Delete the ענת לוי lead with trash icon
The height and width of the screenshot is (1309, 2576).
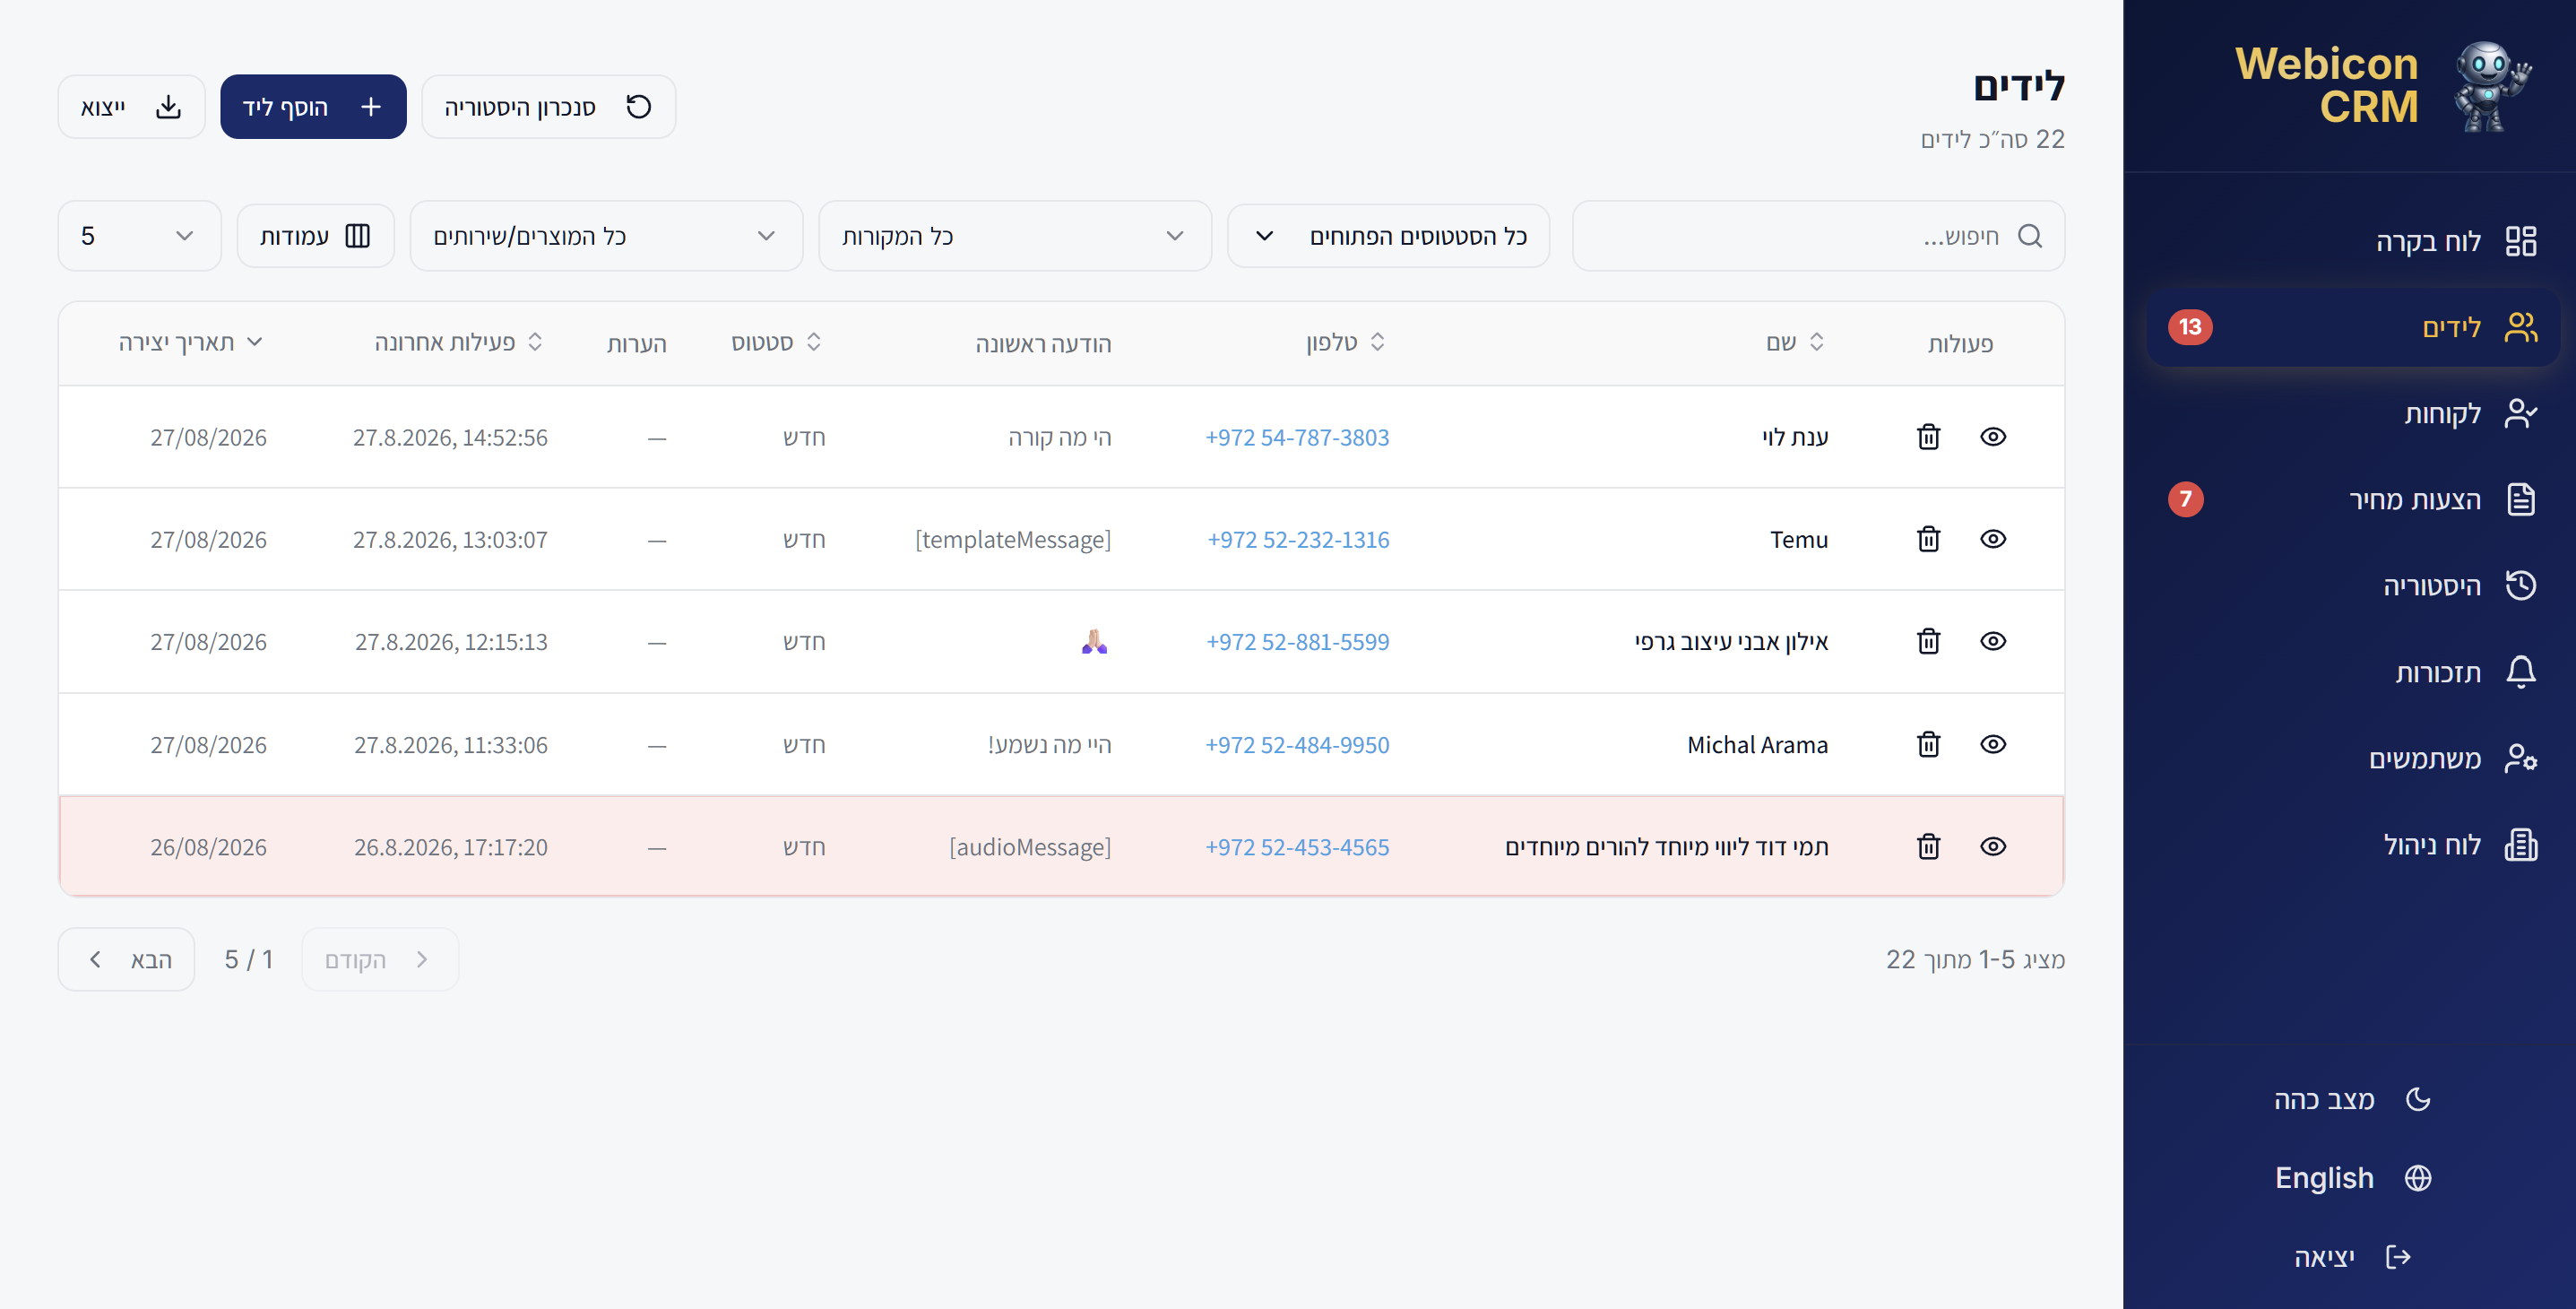(x=1928, y=437)
